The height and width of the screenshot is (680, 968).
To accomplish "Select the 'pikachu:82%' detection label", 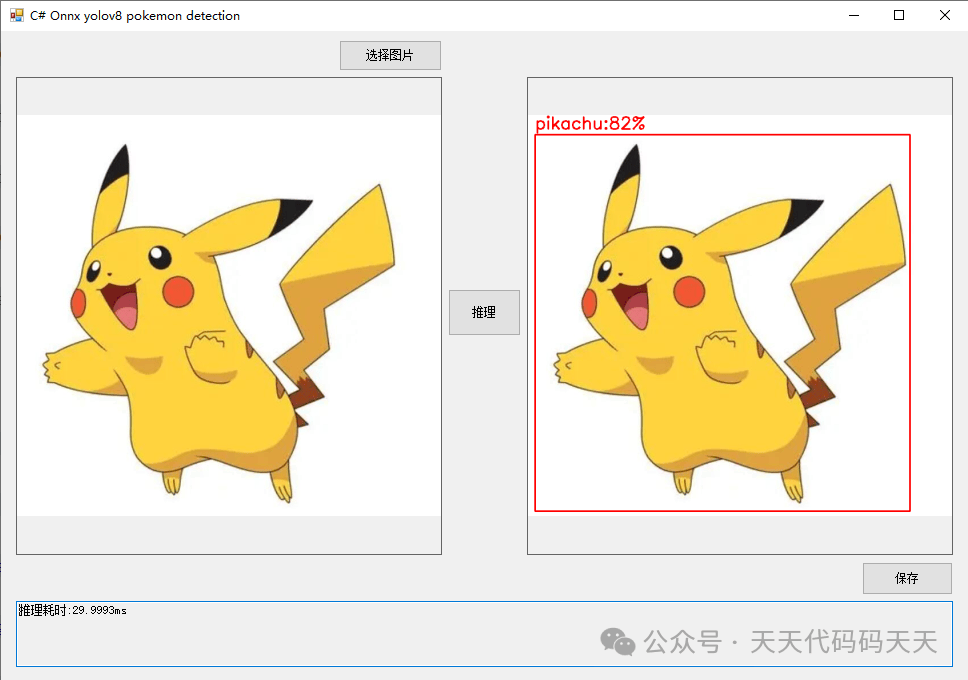I will pyautogui.click(x=590, y=124).
